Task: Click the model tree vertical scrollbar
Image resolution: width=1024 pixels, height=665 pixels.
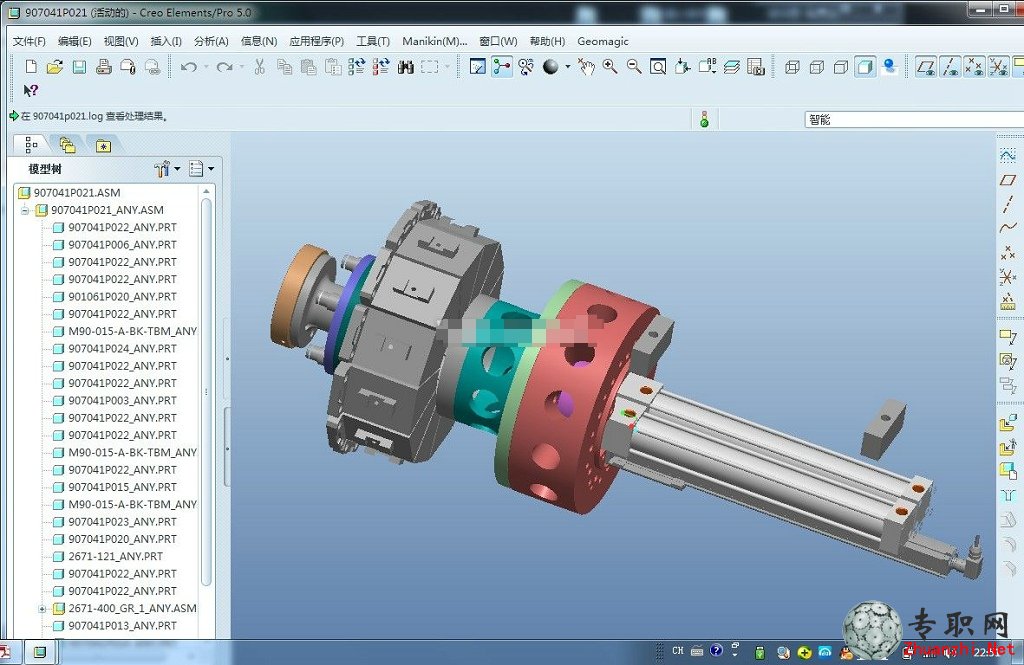Action: [x=206, y=392]
